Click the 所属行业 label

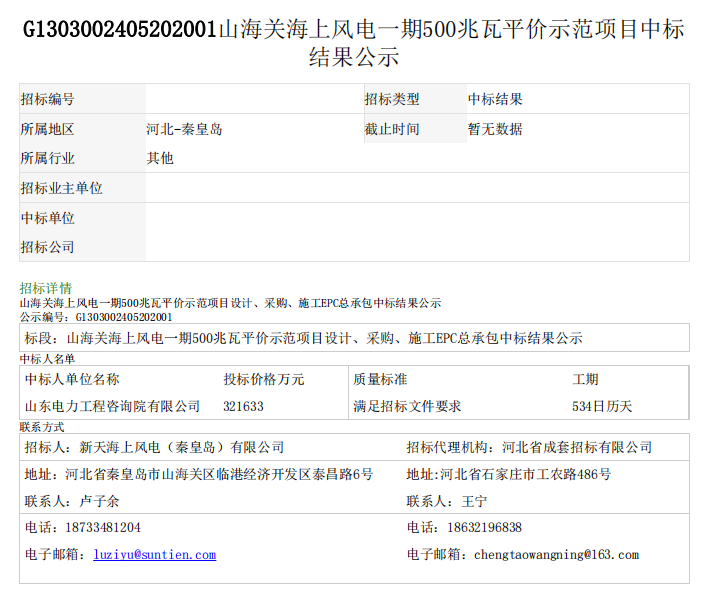pos(47,158)
